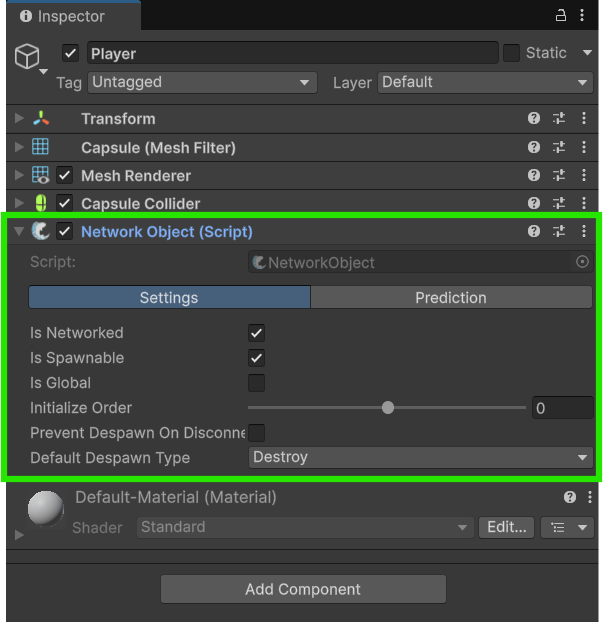This screenshot has width=603, height=622.
Task: Expand the Capsule Collider component
Action: click(x=19, y=203)
